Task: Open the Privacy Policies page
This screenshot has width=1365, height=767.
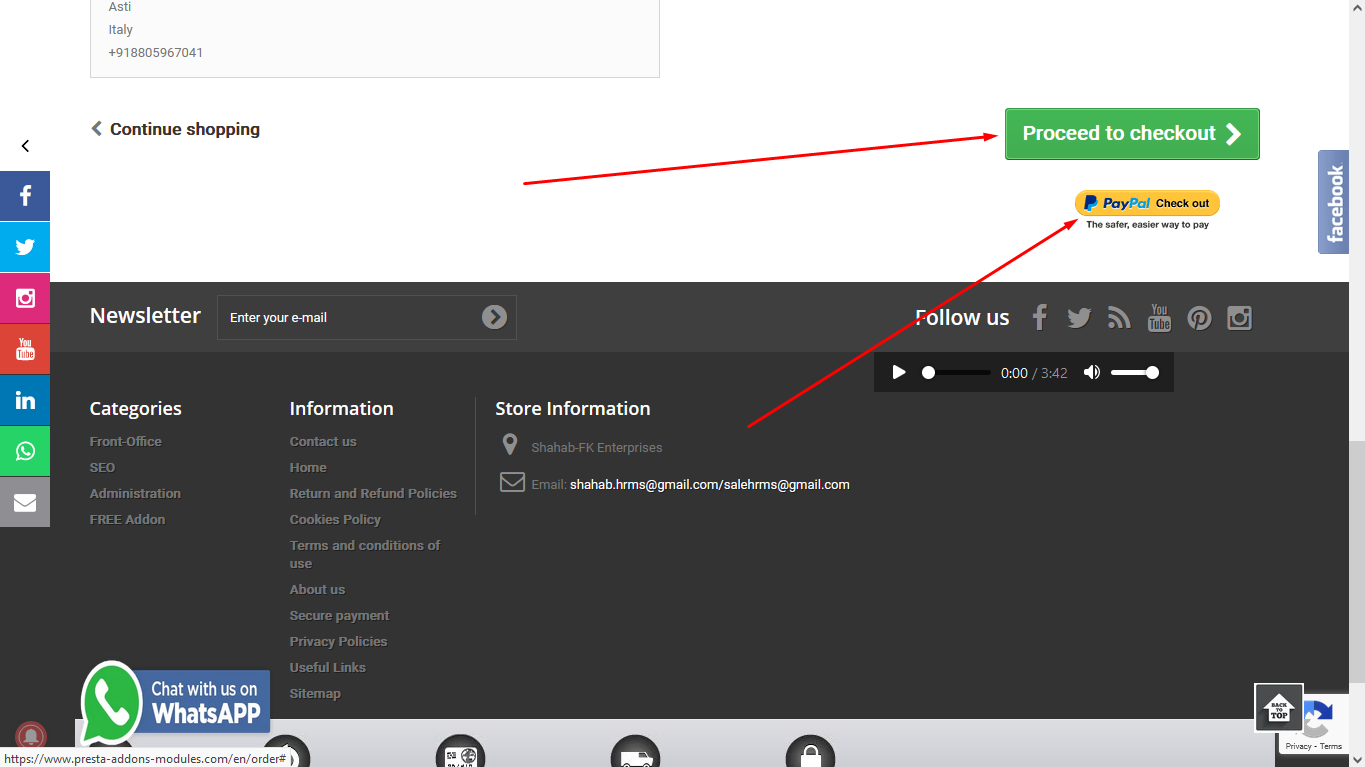Action: [x=338, y=641]
